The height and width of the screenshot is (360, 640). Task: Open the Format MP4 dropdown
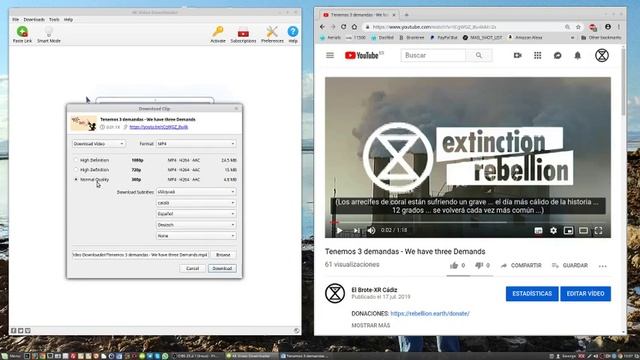(x=196, y=144)
